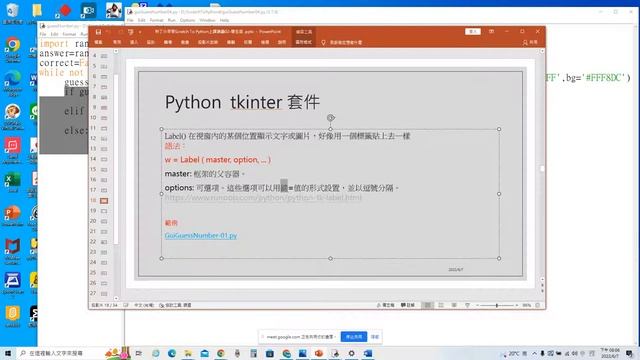This screenshot has height=360, width=640.
Task: Click the 中文(台灣) language indicator in status bar
Action: (144, 305)
